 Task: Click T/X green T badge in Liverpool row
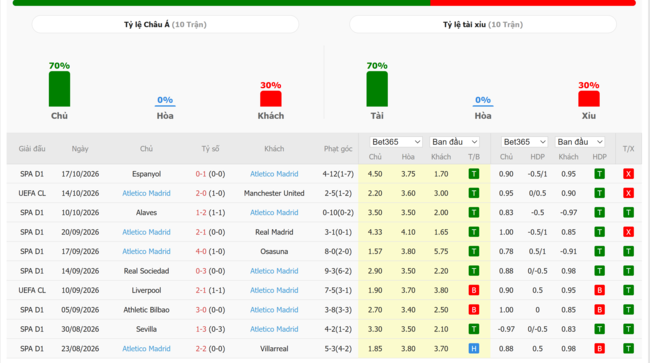pyautogui.click(x=628, y=290)
